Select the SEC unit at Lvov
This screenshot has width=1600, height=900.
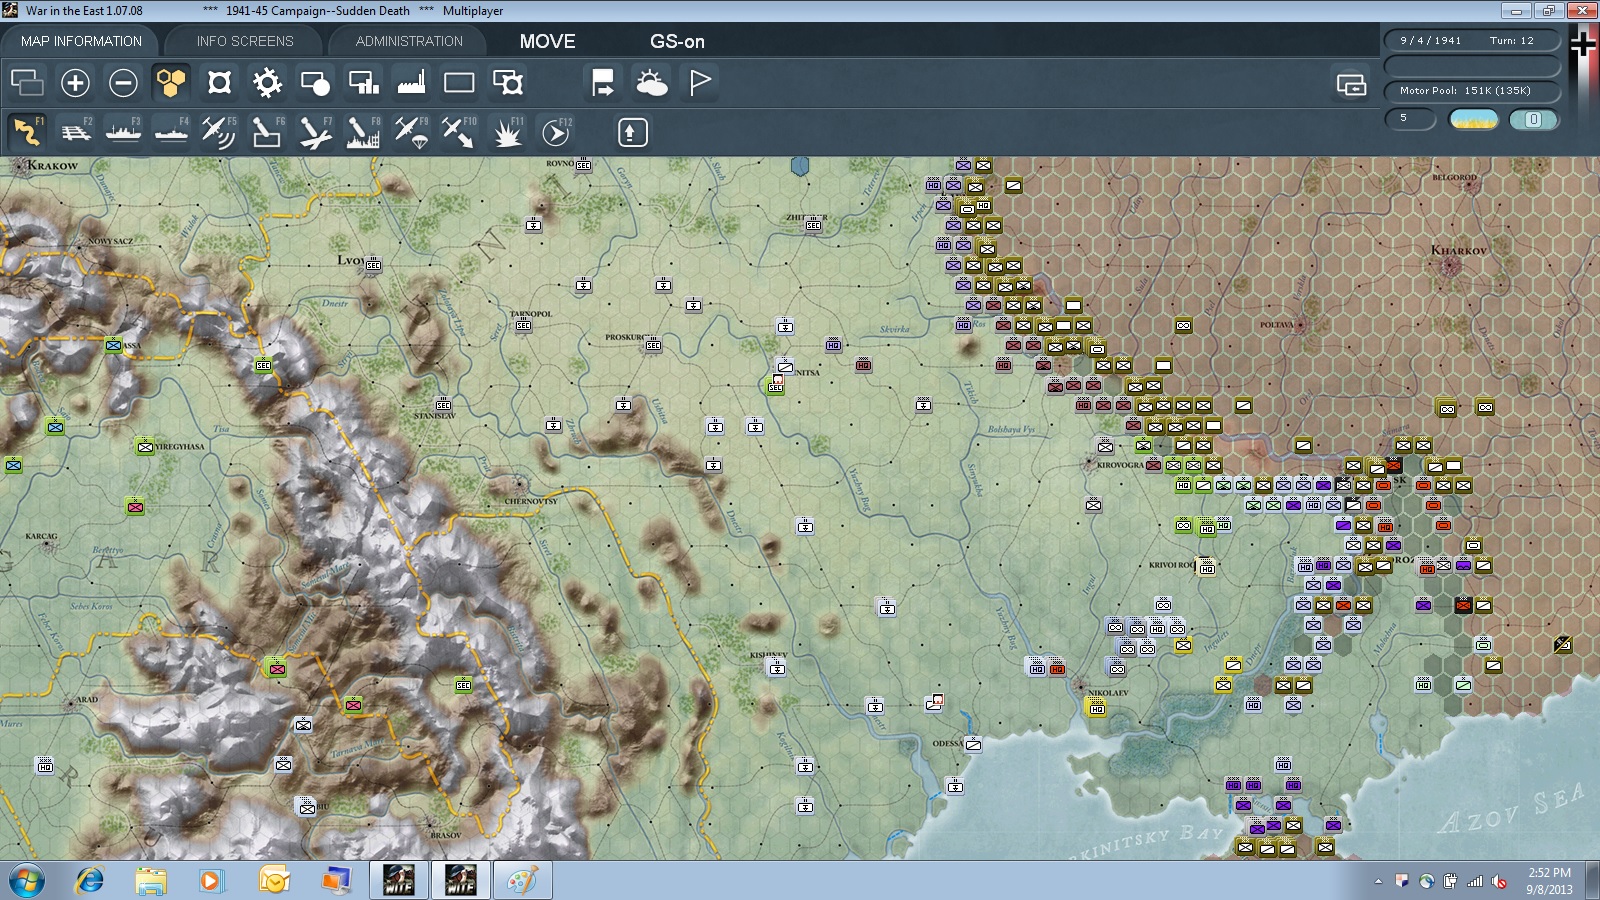click(x=373, y=265)
